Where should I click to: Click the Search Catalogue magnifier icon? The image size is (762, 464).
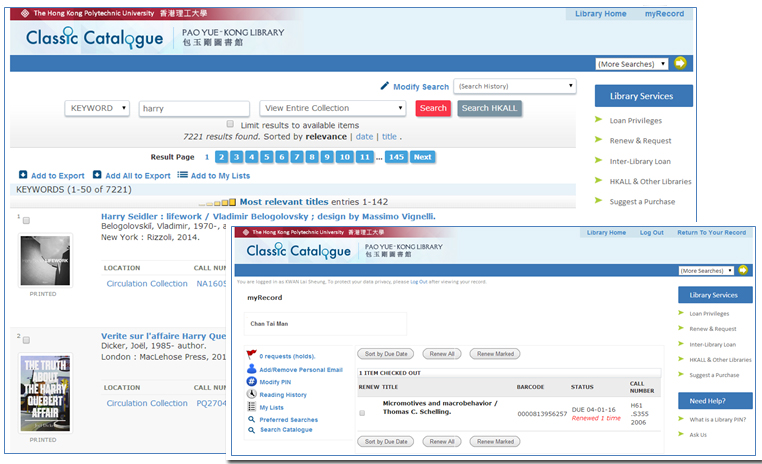(251, 430)
